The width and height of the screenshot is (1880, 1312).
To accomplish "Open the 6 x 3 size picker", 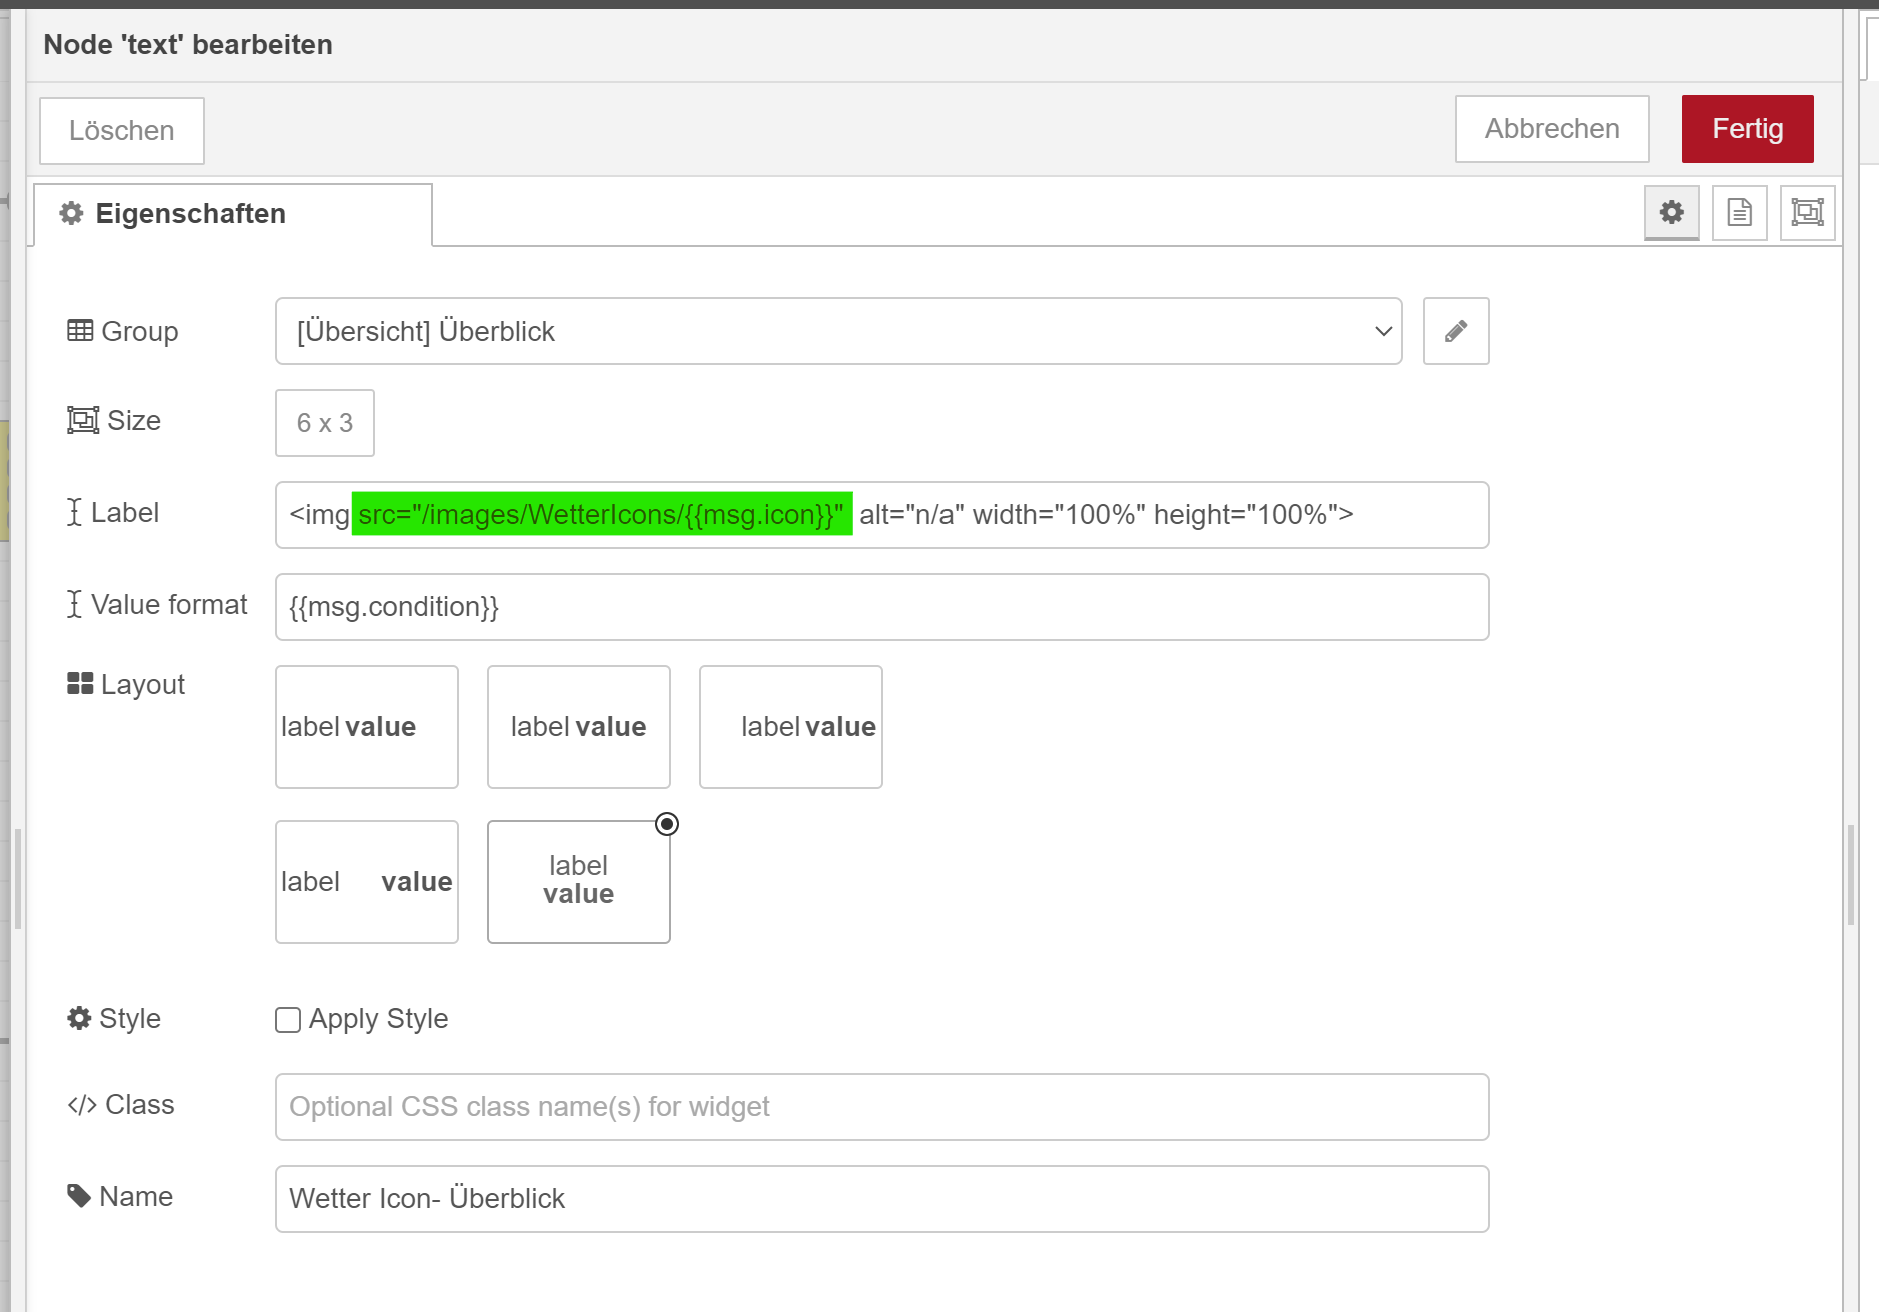I will 324,423.
